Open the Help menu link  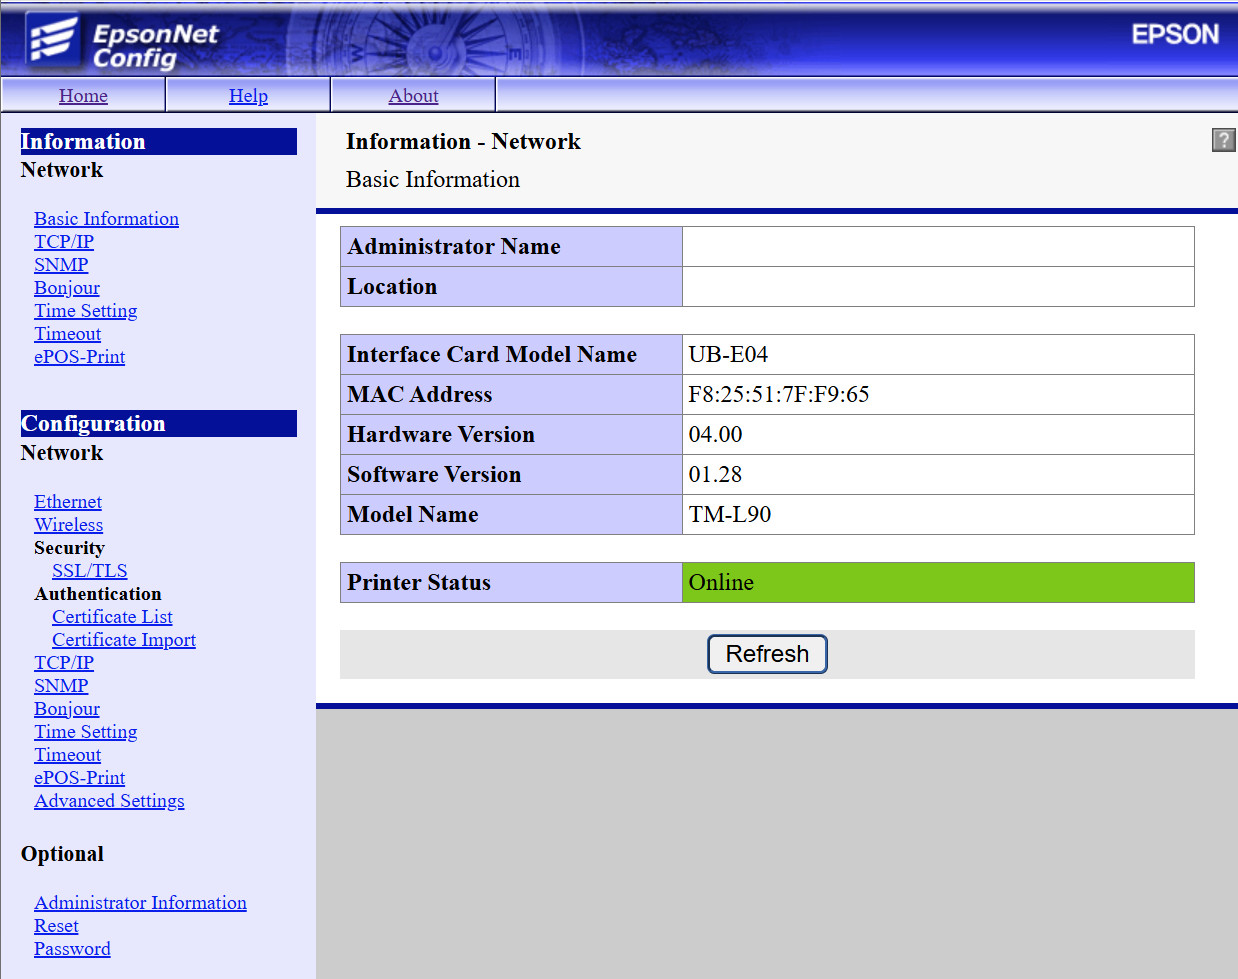(x=248, y=96)
